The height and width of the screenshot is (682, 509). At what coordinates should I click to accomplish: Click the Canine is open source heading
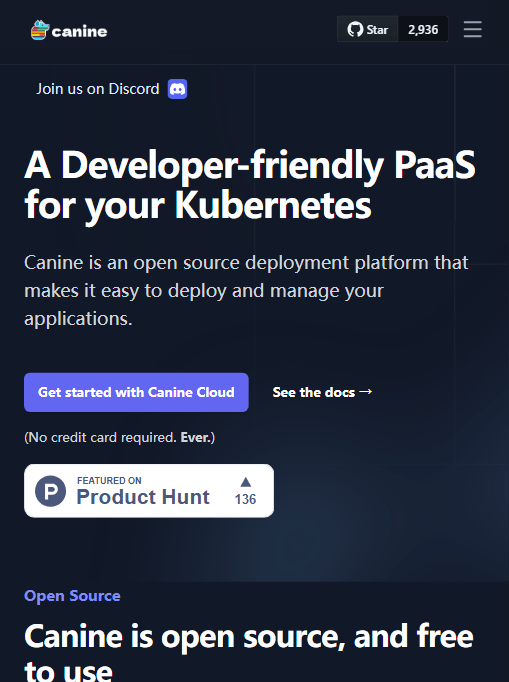[x=248, y=652]
